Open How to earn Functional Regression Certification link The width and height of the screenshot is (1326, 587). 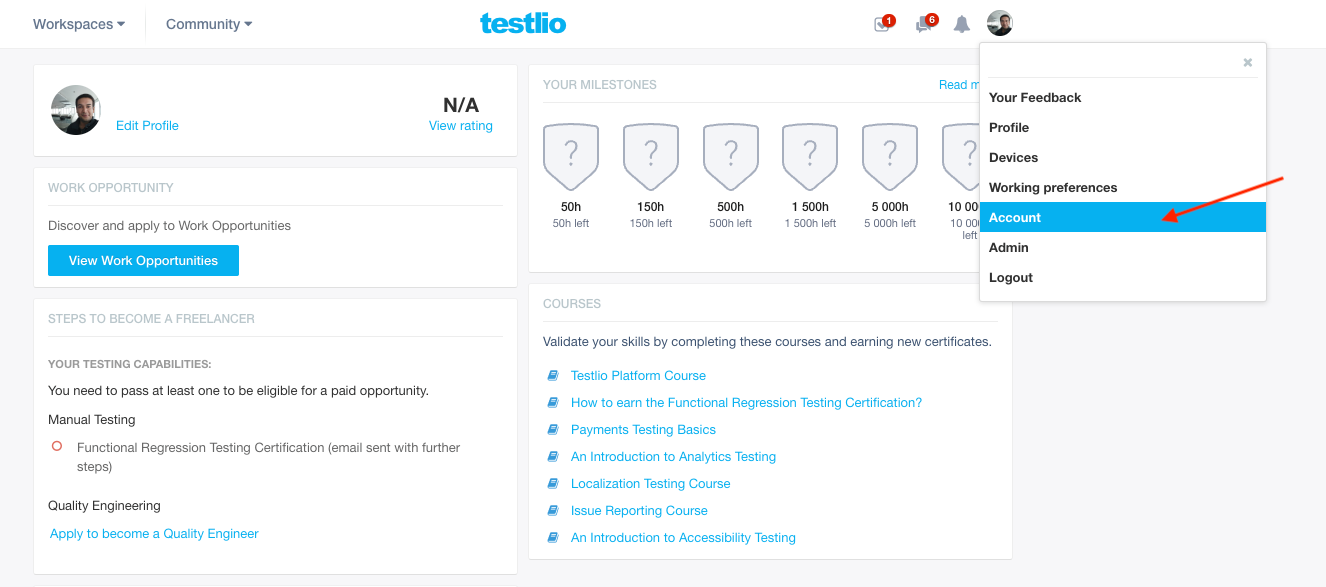[x=746, y=402]
